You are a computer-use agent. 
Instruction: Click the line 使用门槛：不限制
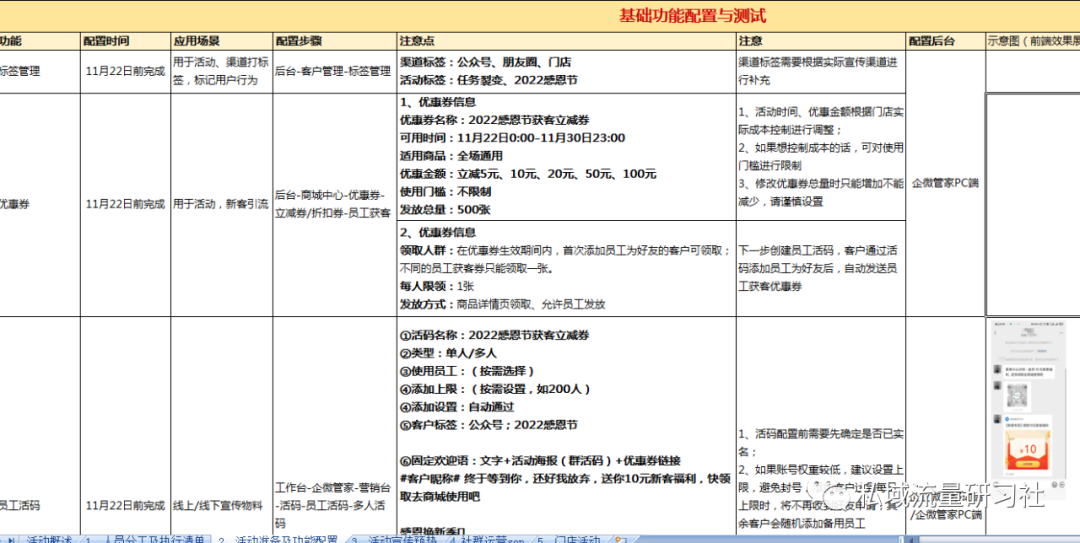(446, 191)
